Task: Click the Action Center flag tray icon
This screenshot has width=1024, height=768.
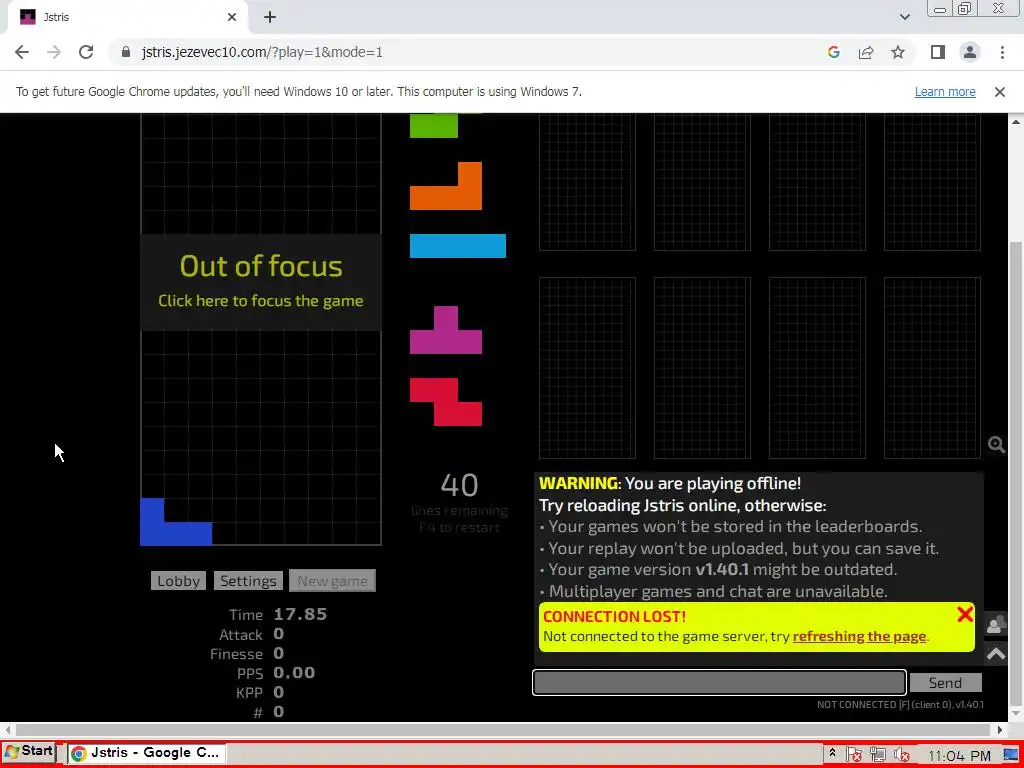Action: tap(854, 755)
